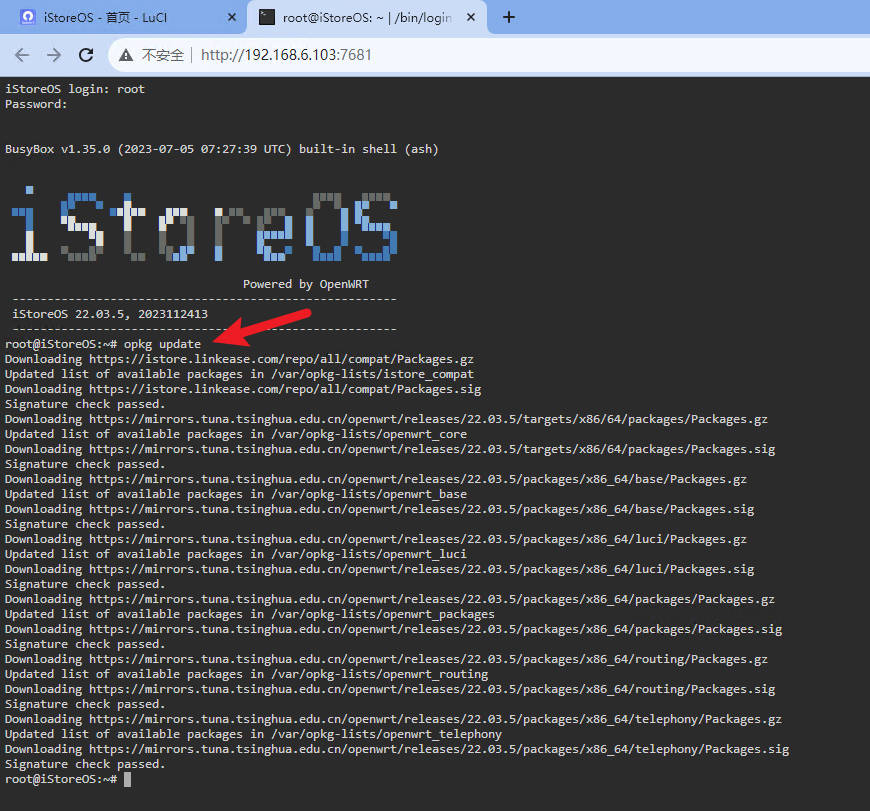
Task: Click the '/var/opkg-lists/openwrt_packages' updated line
Action: pyautogui.click(x=250, y=614)
